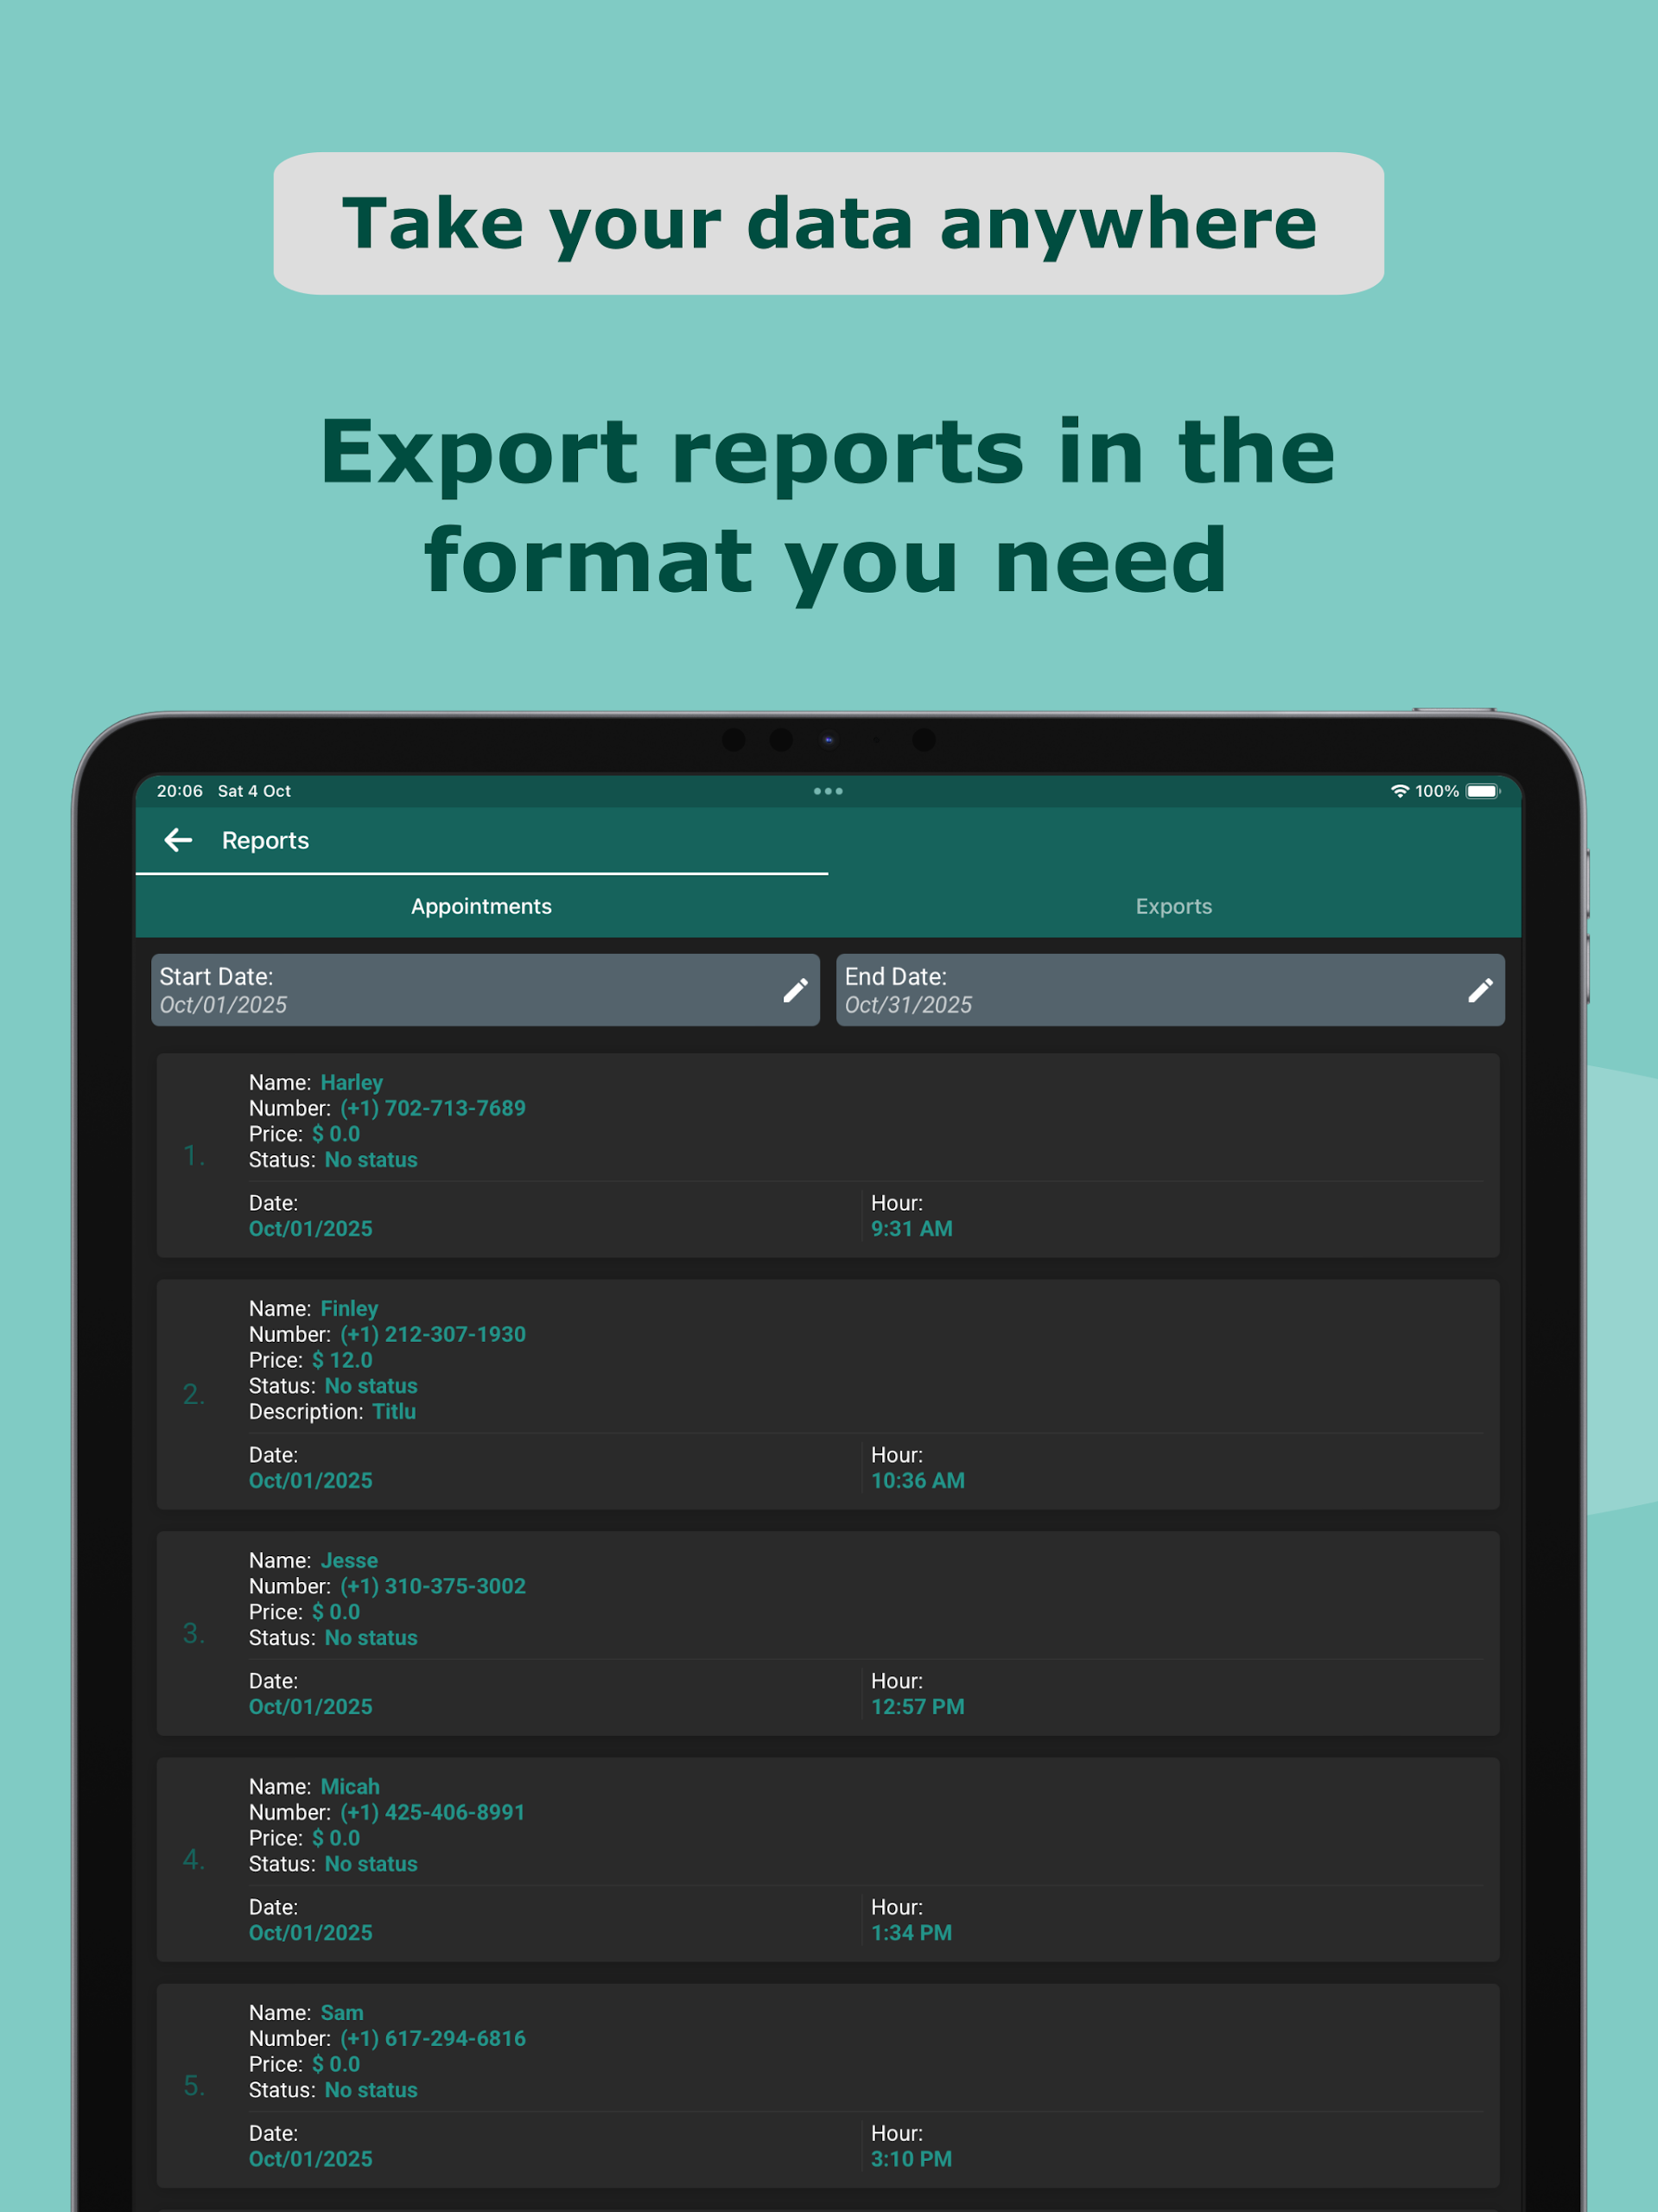The width and height of the screenshot is (1658, 2212).
Task: Tap Finley's Titlu description
Action: (394, 1411)
